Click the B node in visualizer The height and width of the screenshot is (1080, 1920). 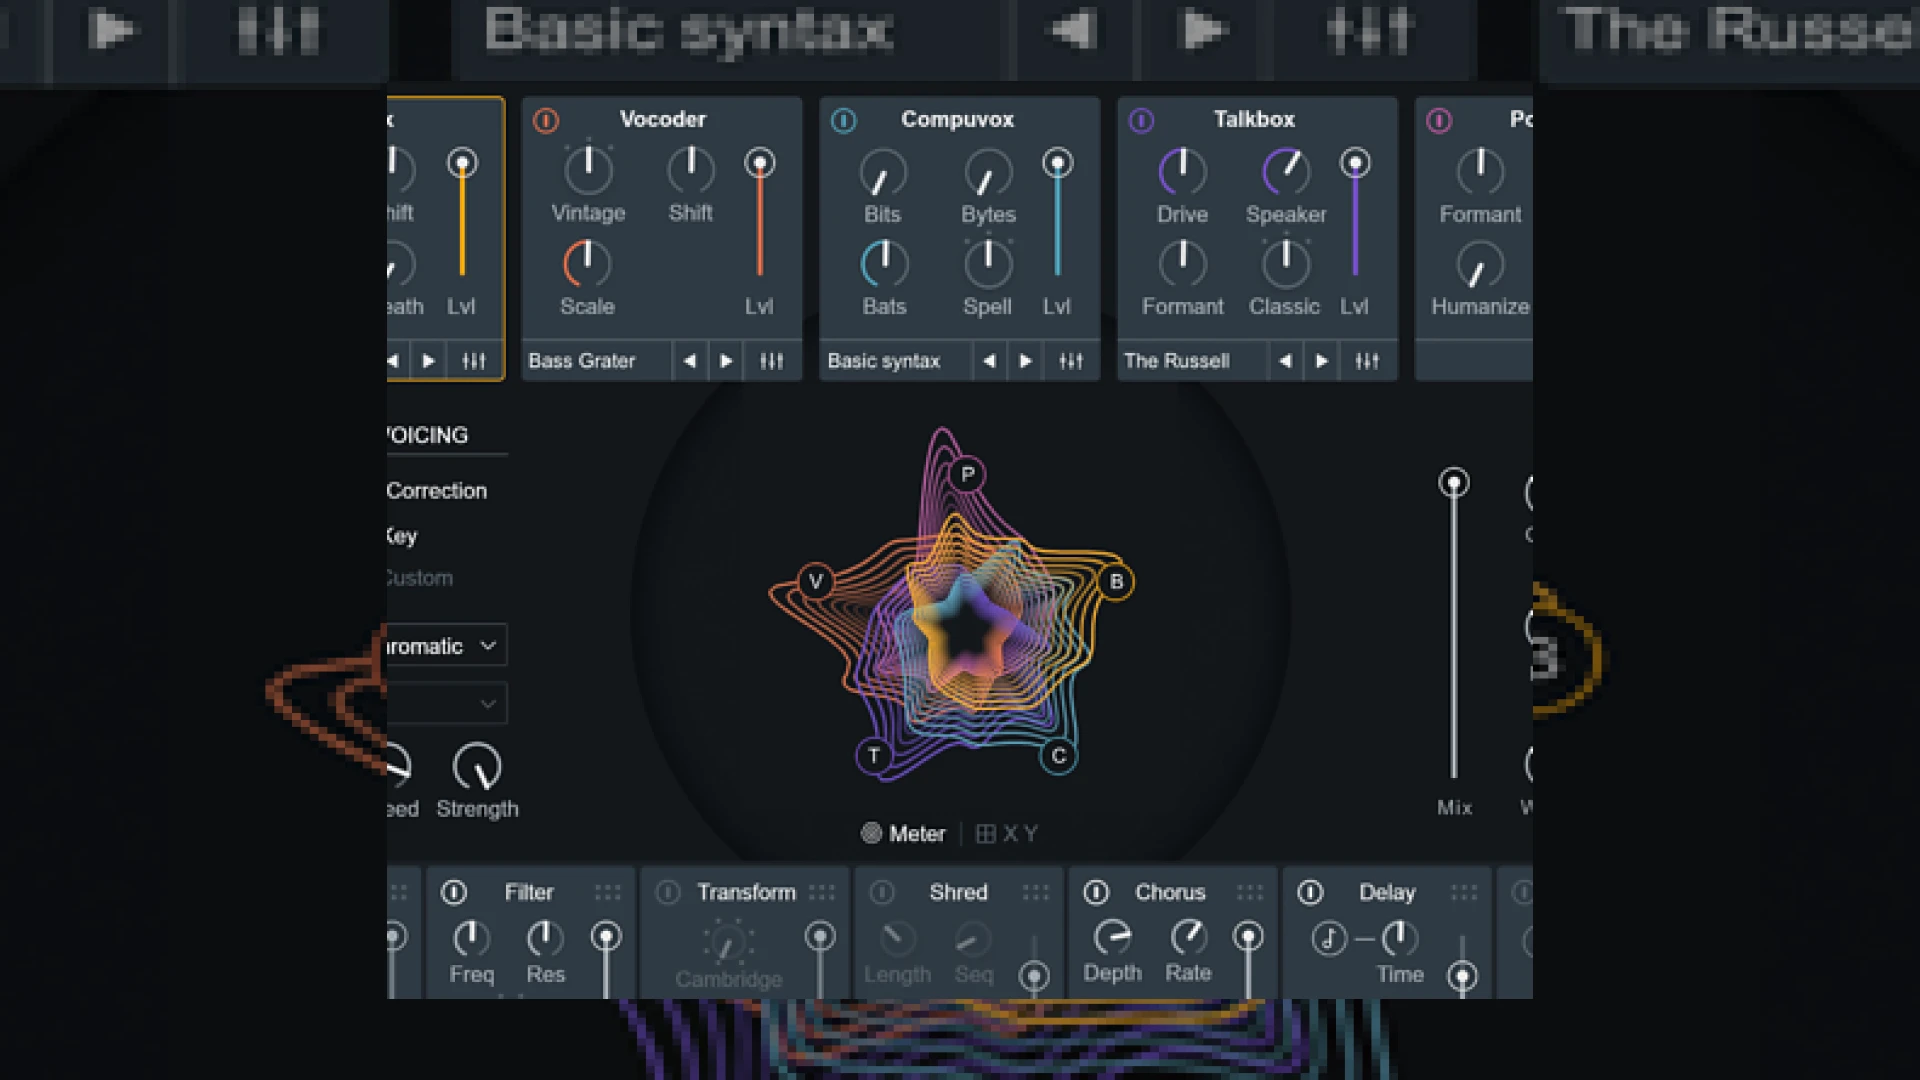1116,581
